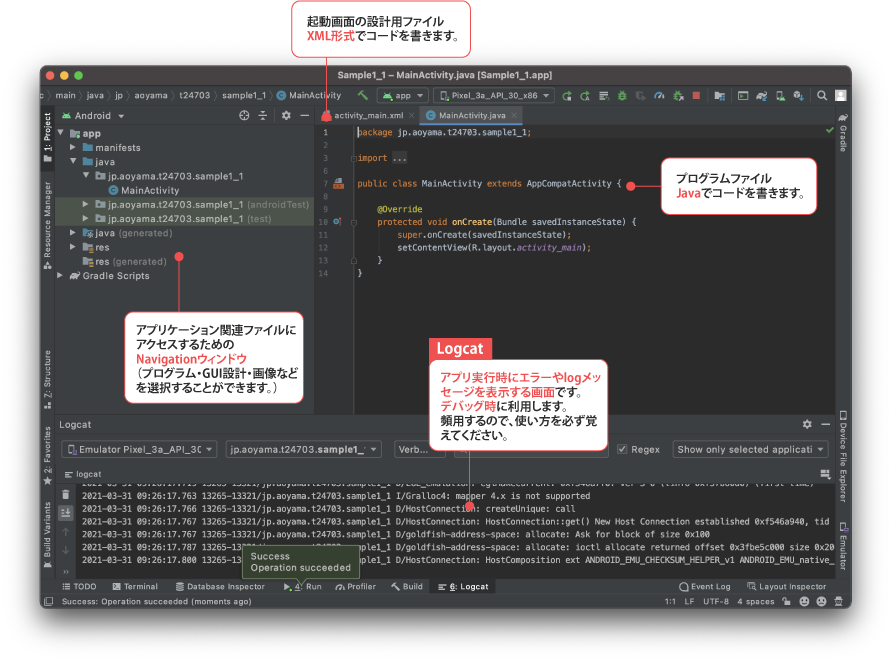Hide the Project panel with minus icon

click(x=304, y=115)
